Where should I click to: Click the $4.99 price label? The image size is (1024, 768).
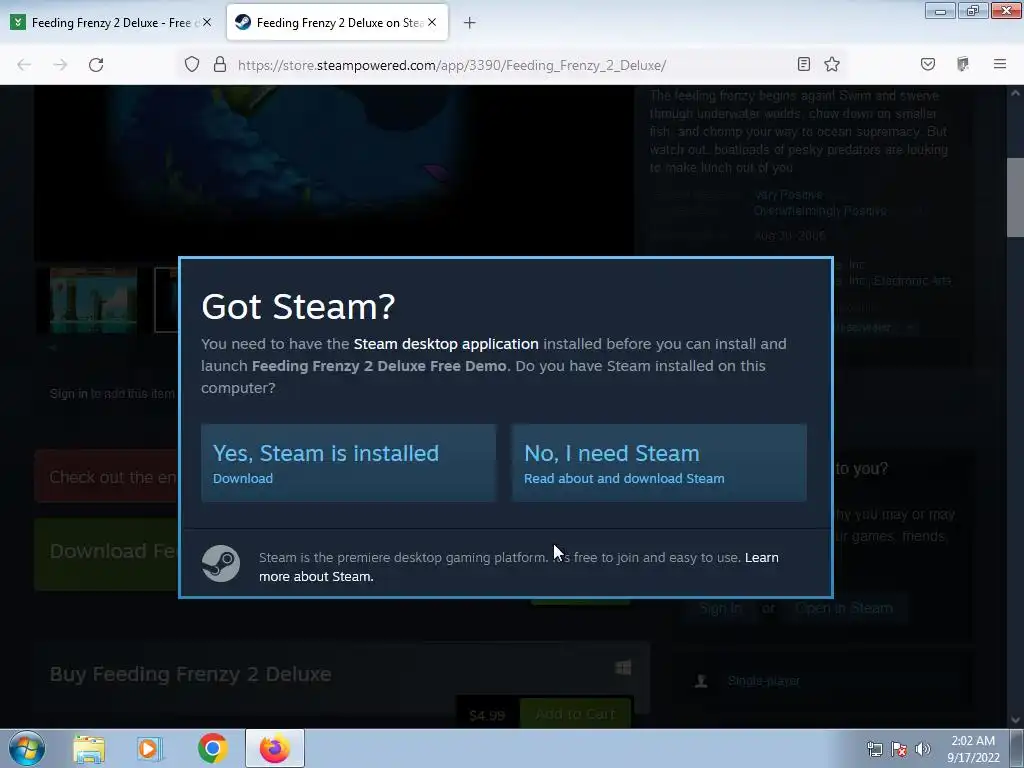487,715
